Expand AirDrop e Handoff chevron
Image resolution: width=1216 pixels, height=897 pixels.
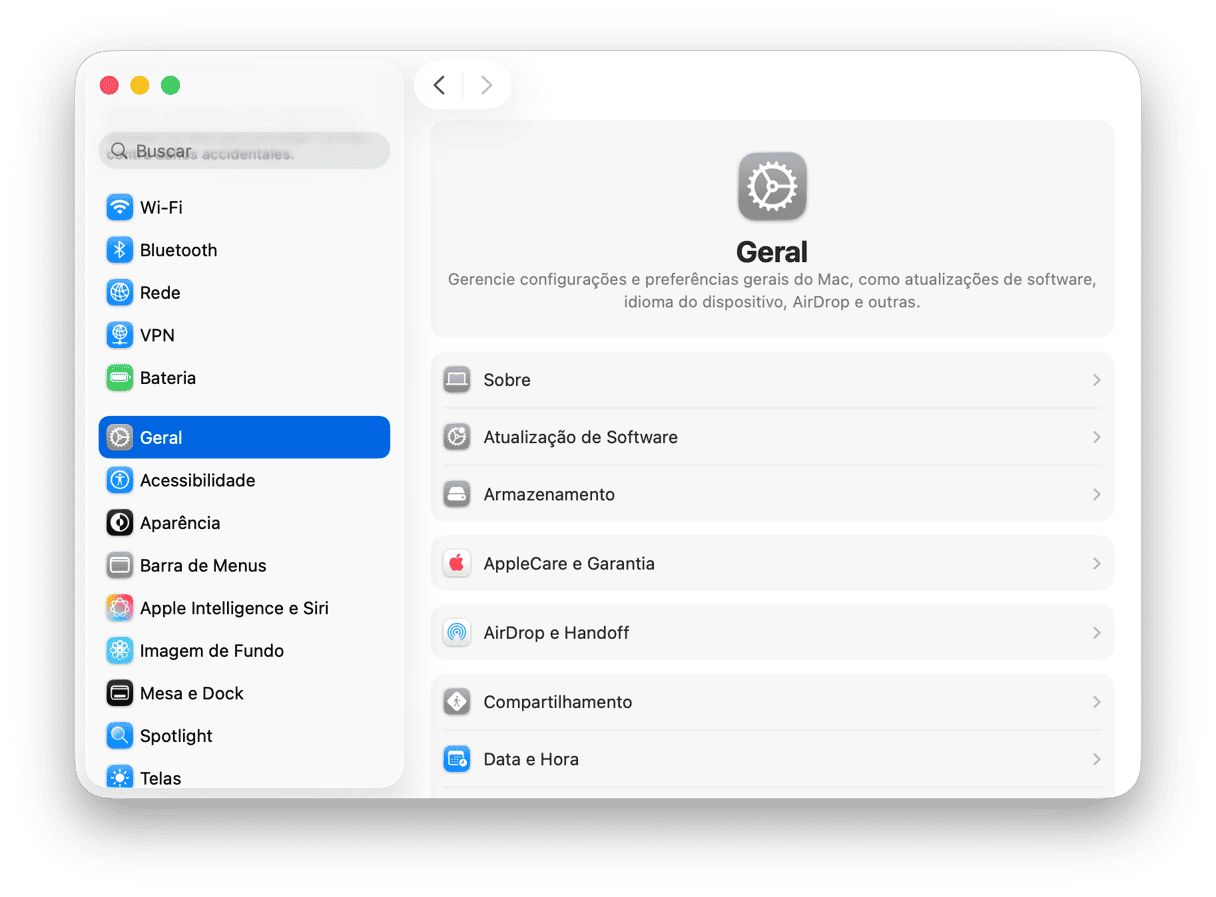pos(1096,633)
